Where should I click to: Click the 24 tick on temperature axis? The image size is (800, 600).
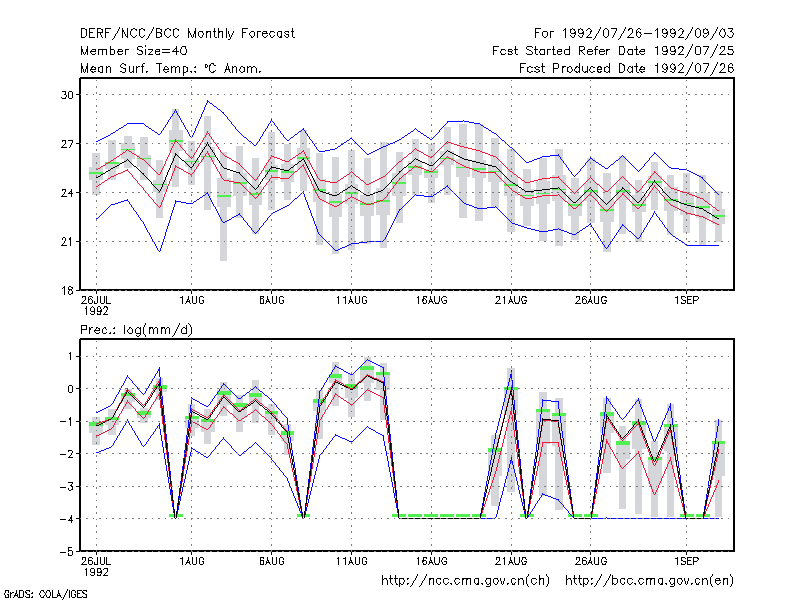pos(67,193)
